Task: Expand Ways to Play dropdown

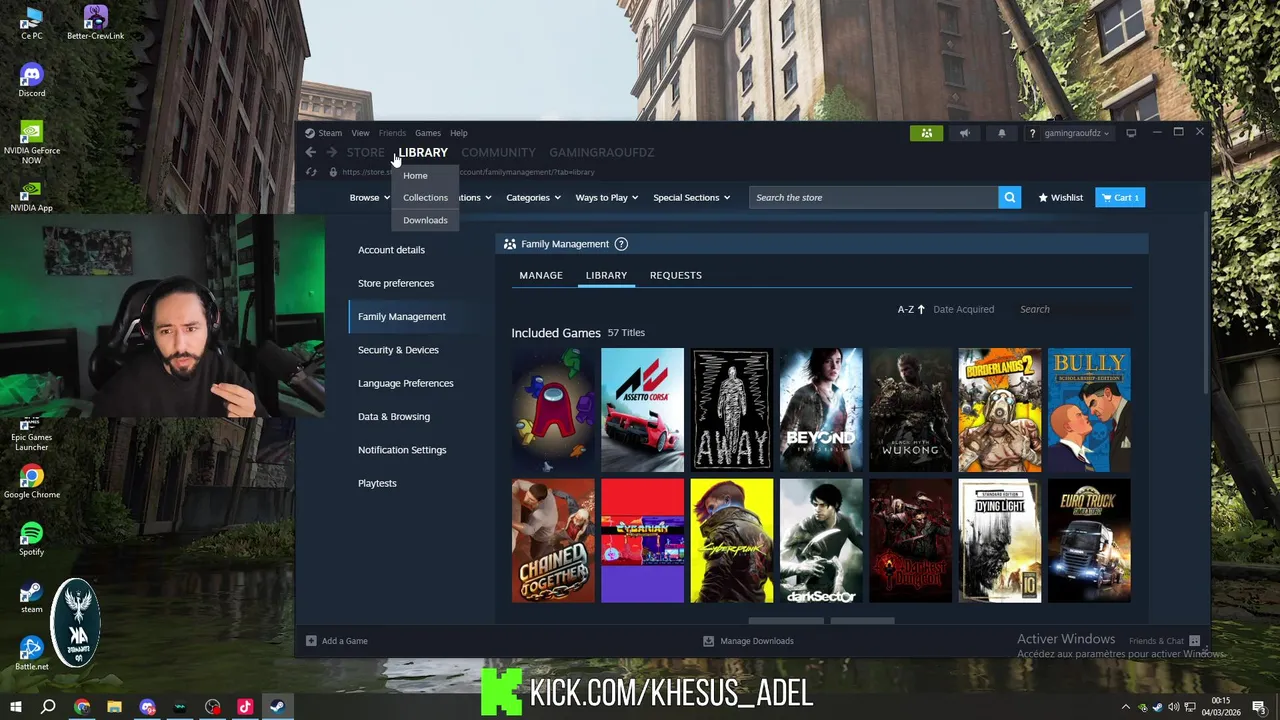Action: [607, 197]
